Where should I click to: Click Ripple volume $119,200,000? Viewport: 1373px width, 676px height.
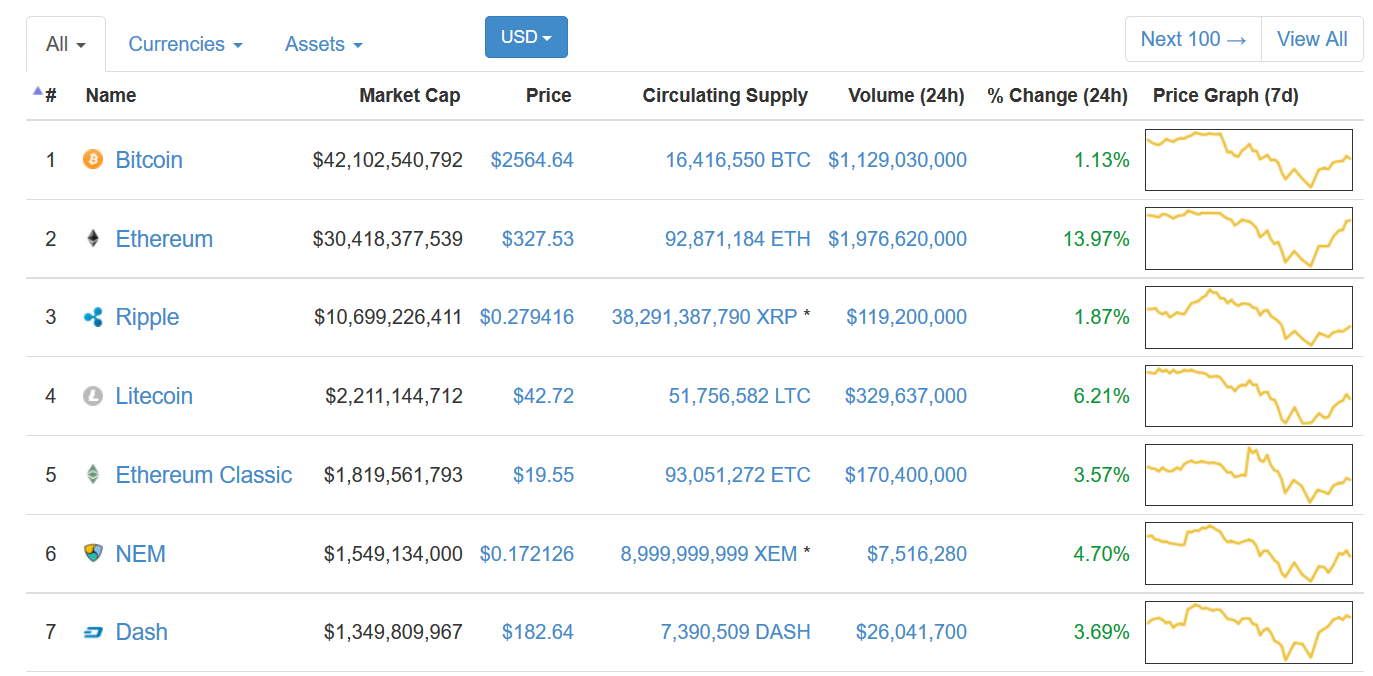(x=906, y=318)
